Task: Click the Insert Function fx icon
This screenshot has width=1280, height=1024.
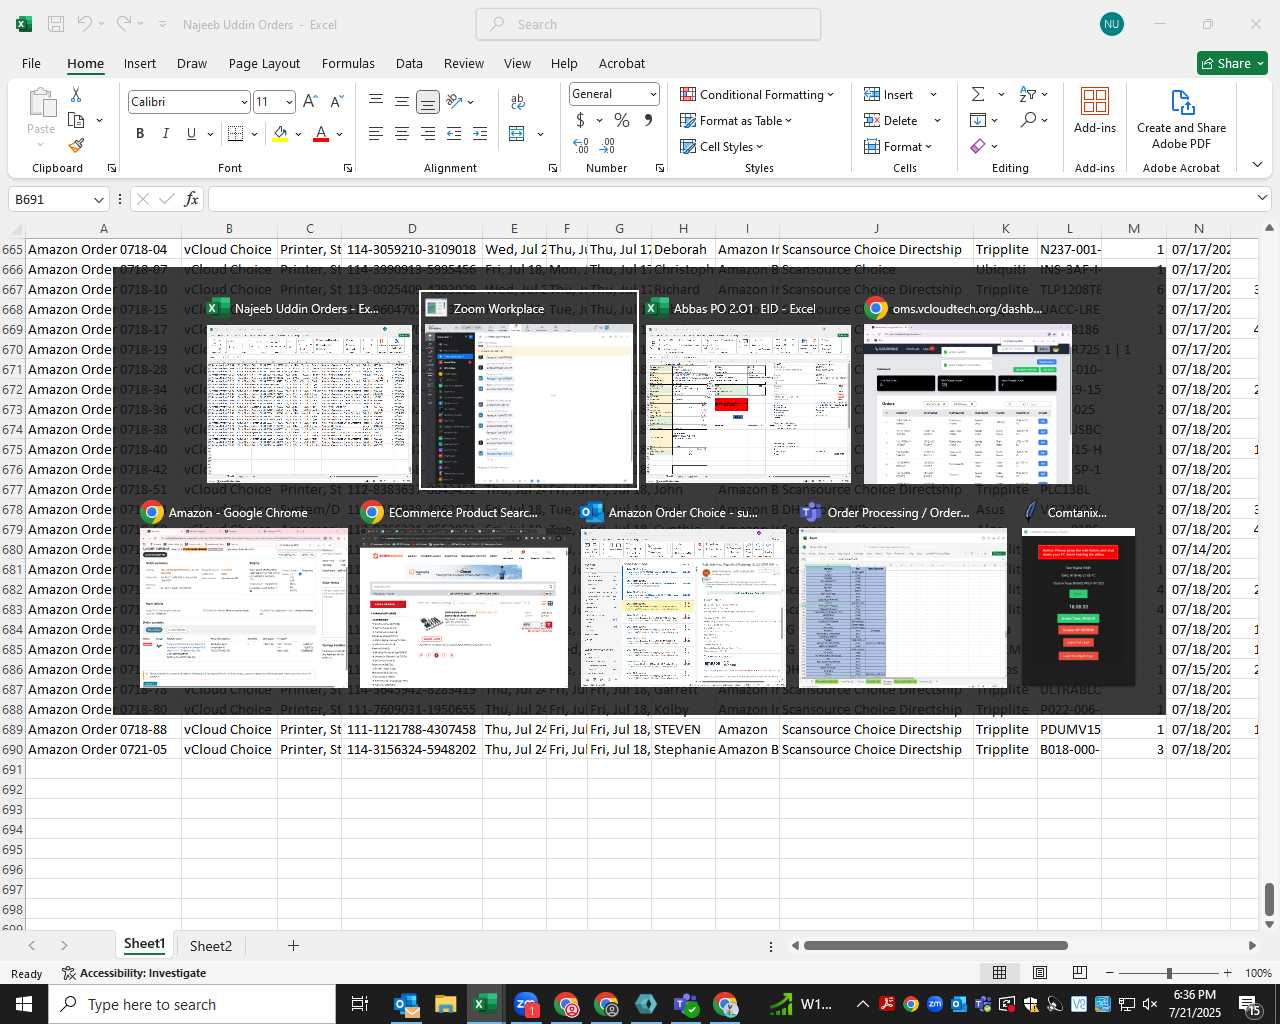Action: tap(191, 199)
